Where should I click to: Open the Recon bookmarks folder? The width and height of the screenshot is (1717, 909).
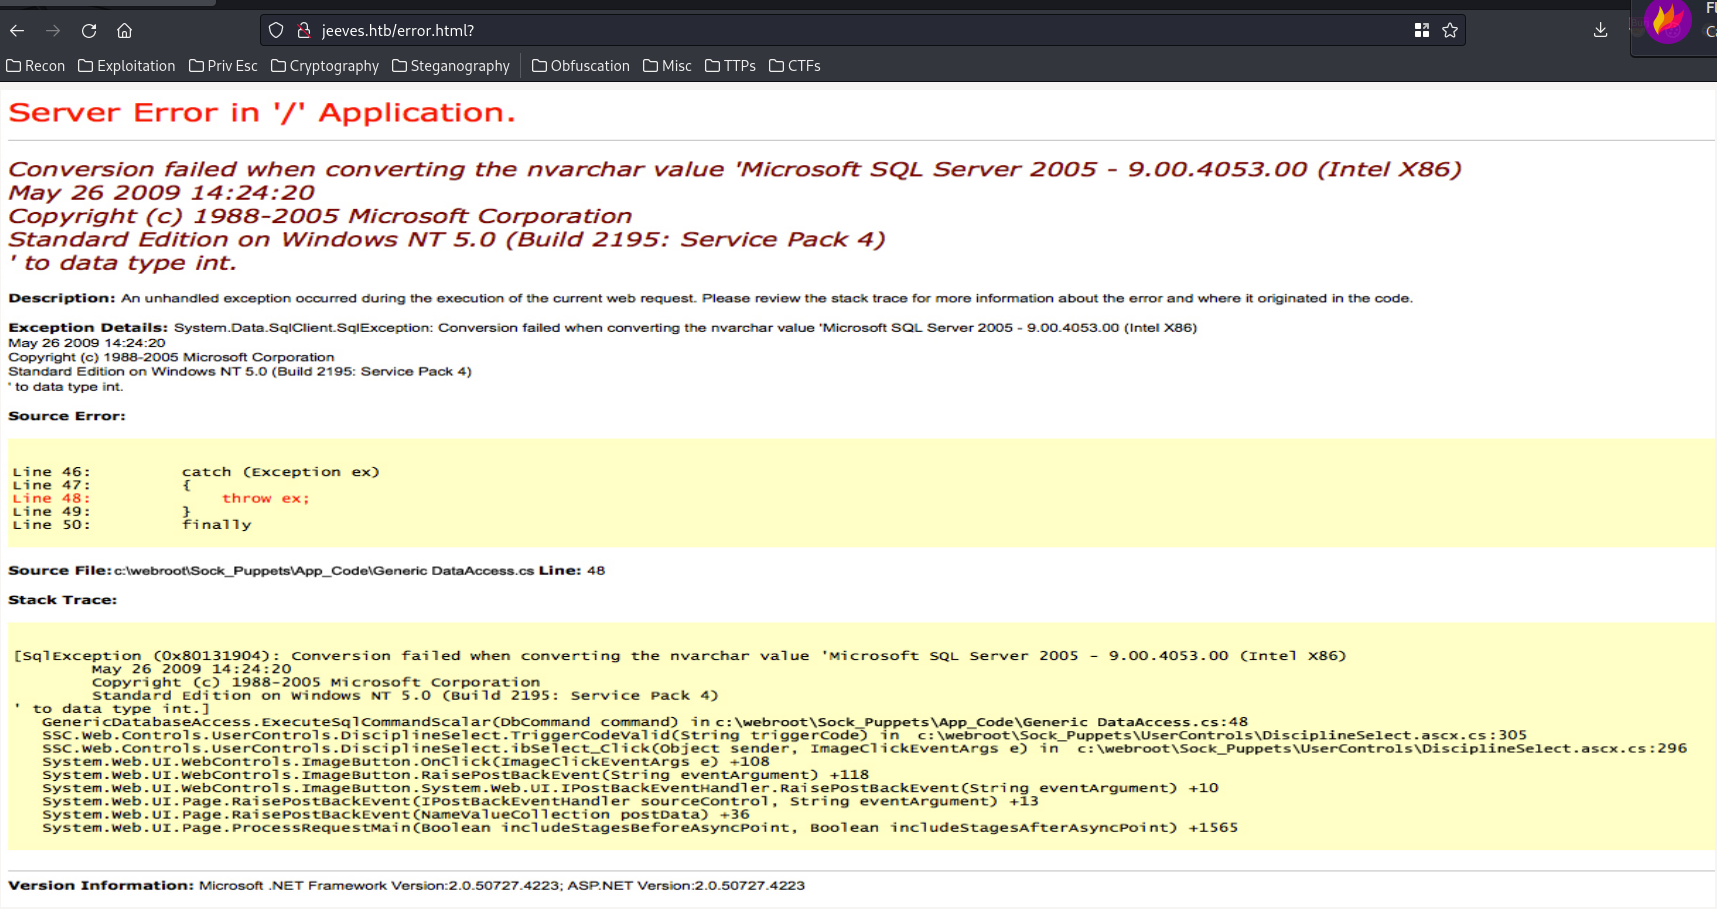click(36, 66)
